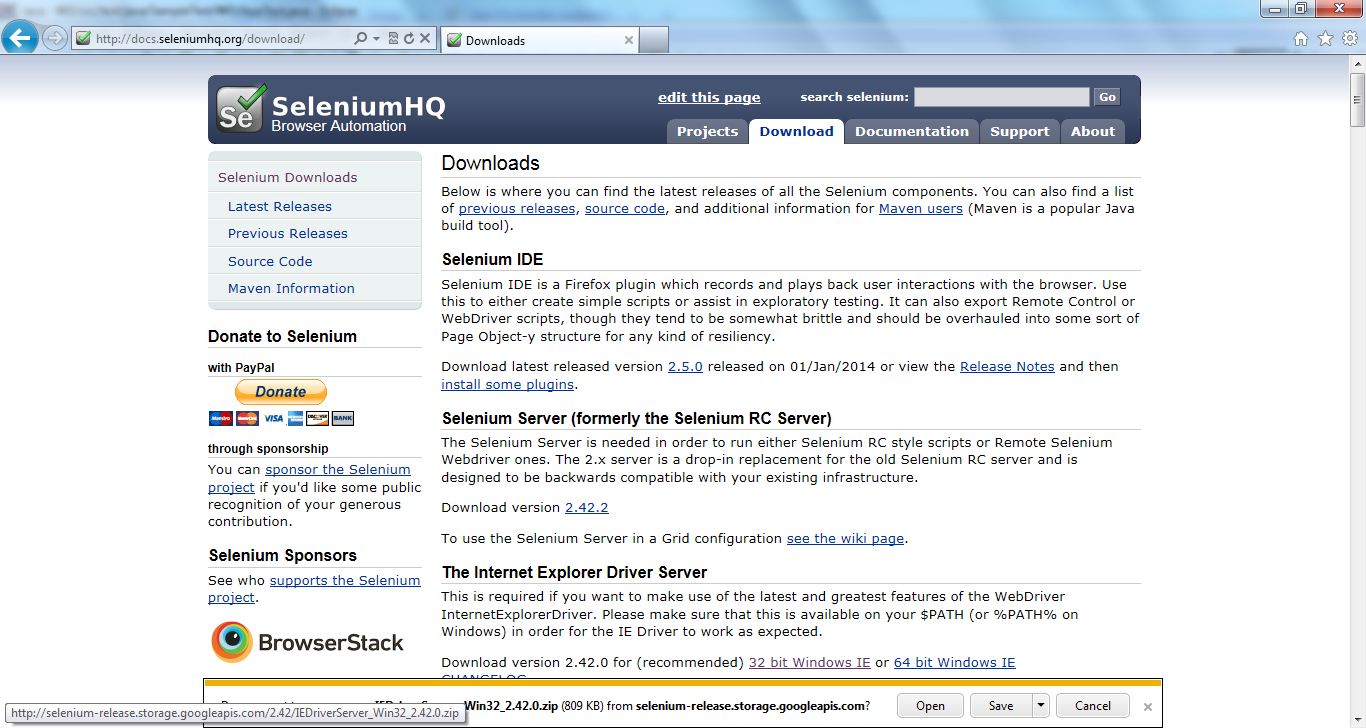Open the Projects site tab
This screenshot has height=728, width=1366.
[707, 131]
